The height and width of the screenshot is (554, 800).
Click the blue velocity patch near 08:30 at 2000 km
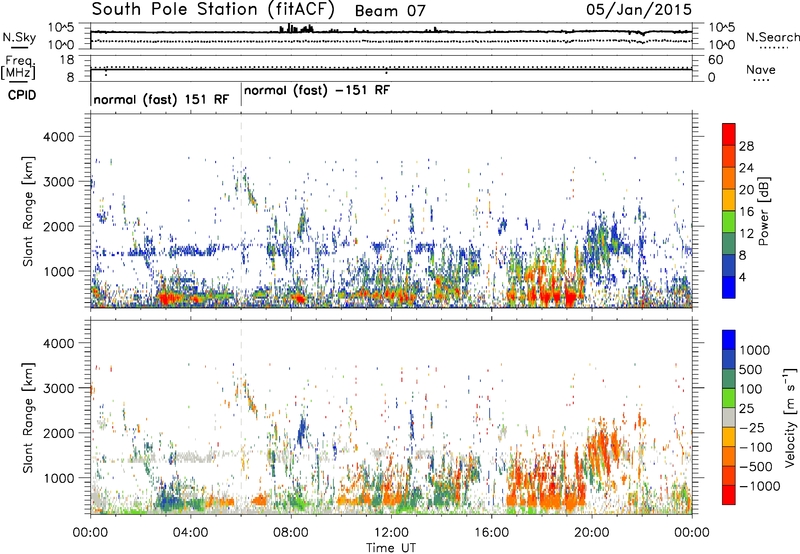click(x=302, y=430)
